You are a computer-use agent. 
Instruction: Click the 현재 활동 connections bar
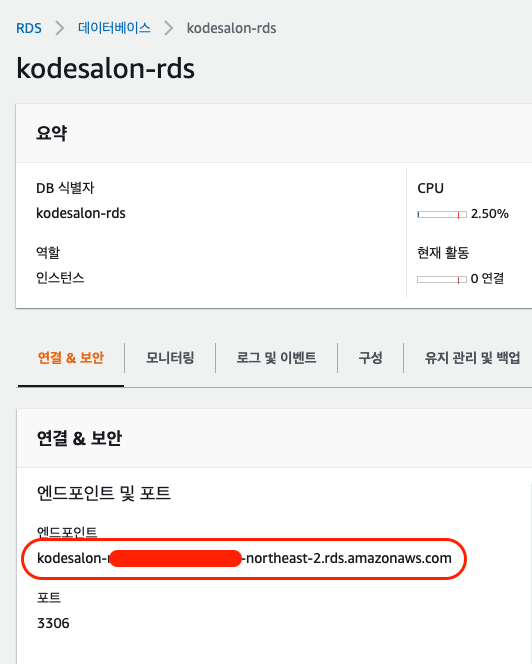(x=442, y=279)
